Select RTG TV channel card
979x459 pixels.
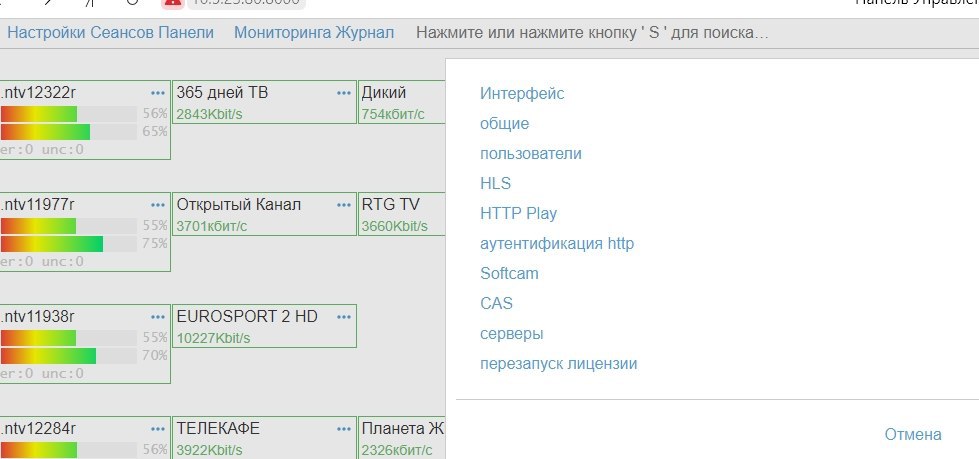pos(402,214)
